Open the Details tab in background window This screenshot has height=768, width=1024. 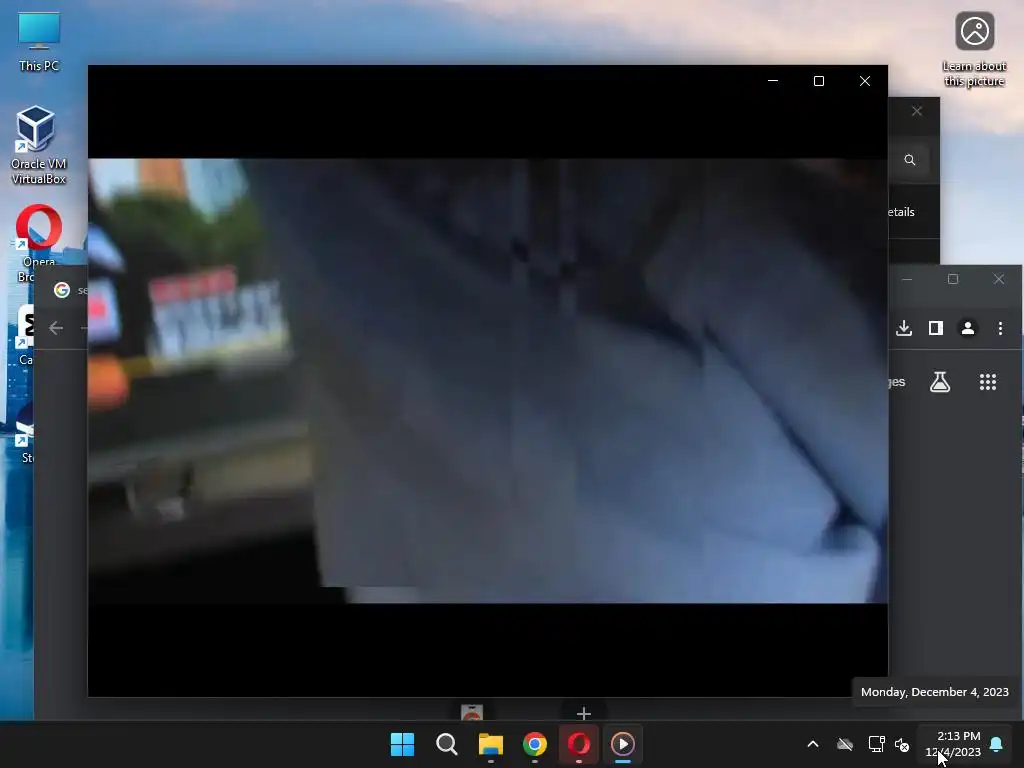(x=901, y=212)
